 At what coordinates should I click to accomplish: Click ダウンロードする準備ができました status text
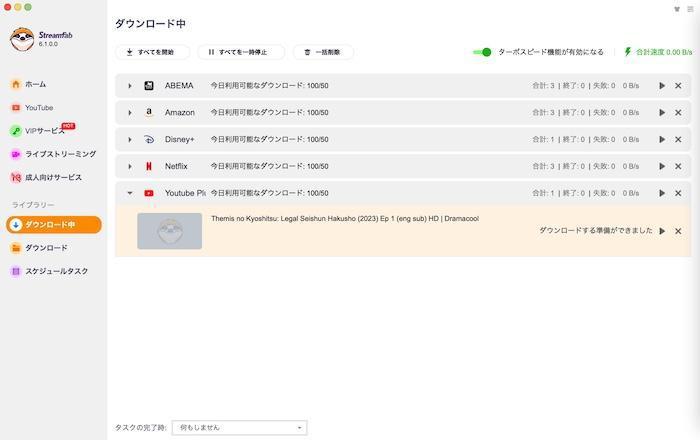(596, 231)
